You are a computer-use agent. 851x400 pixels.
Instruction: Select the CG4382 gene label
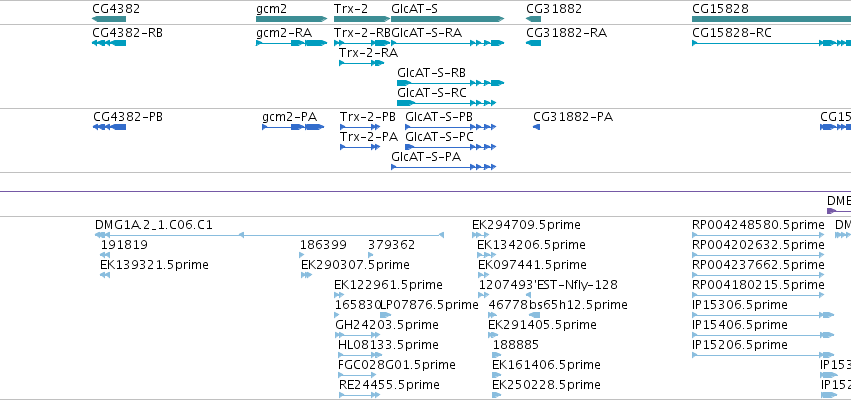click(116, 9)
